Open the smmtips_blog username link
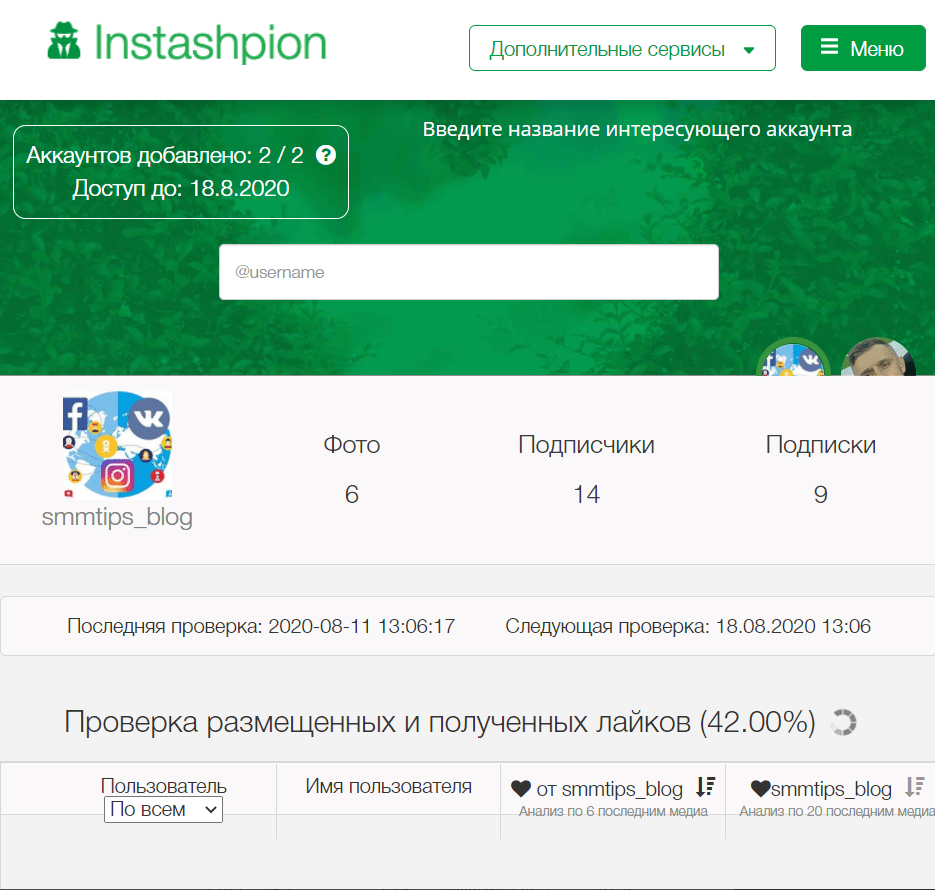Viewport: 935px width, 890px height. click(x=117, y=517)
